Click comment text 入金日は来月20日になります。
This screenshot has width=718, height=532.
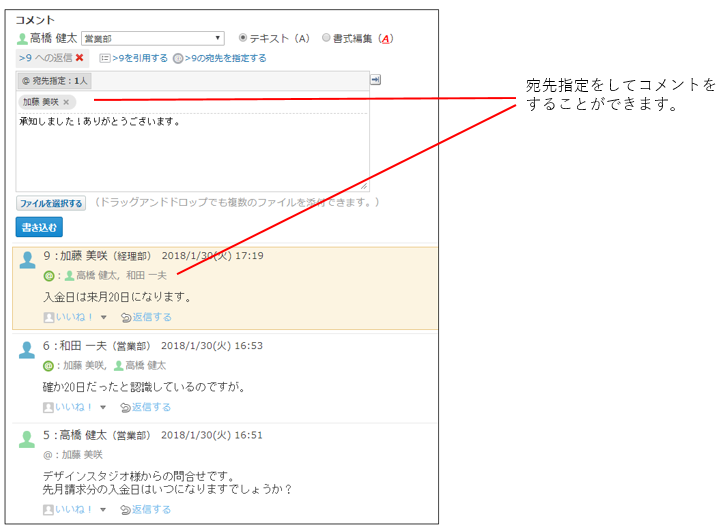coord(117,297)
